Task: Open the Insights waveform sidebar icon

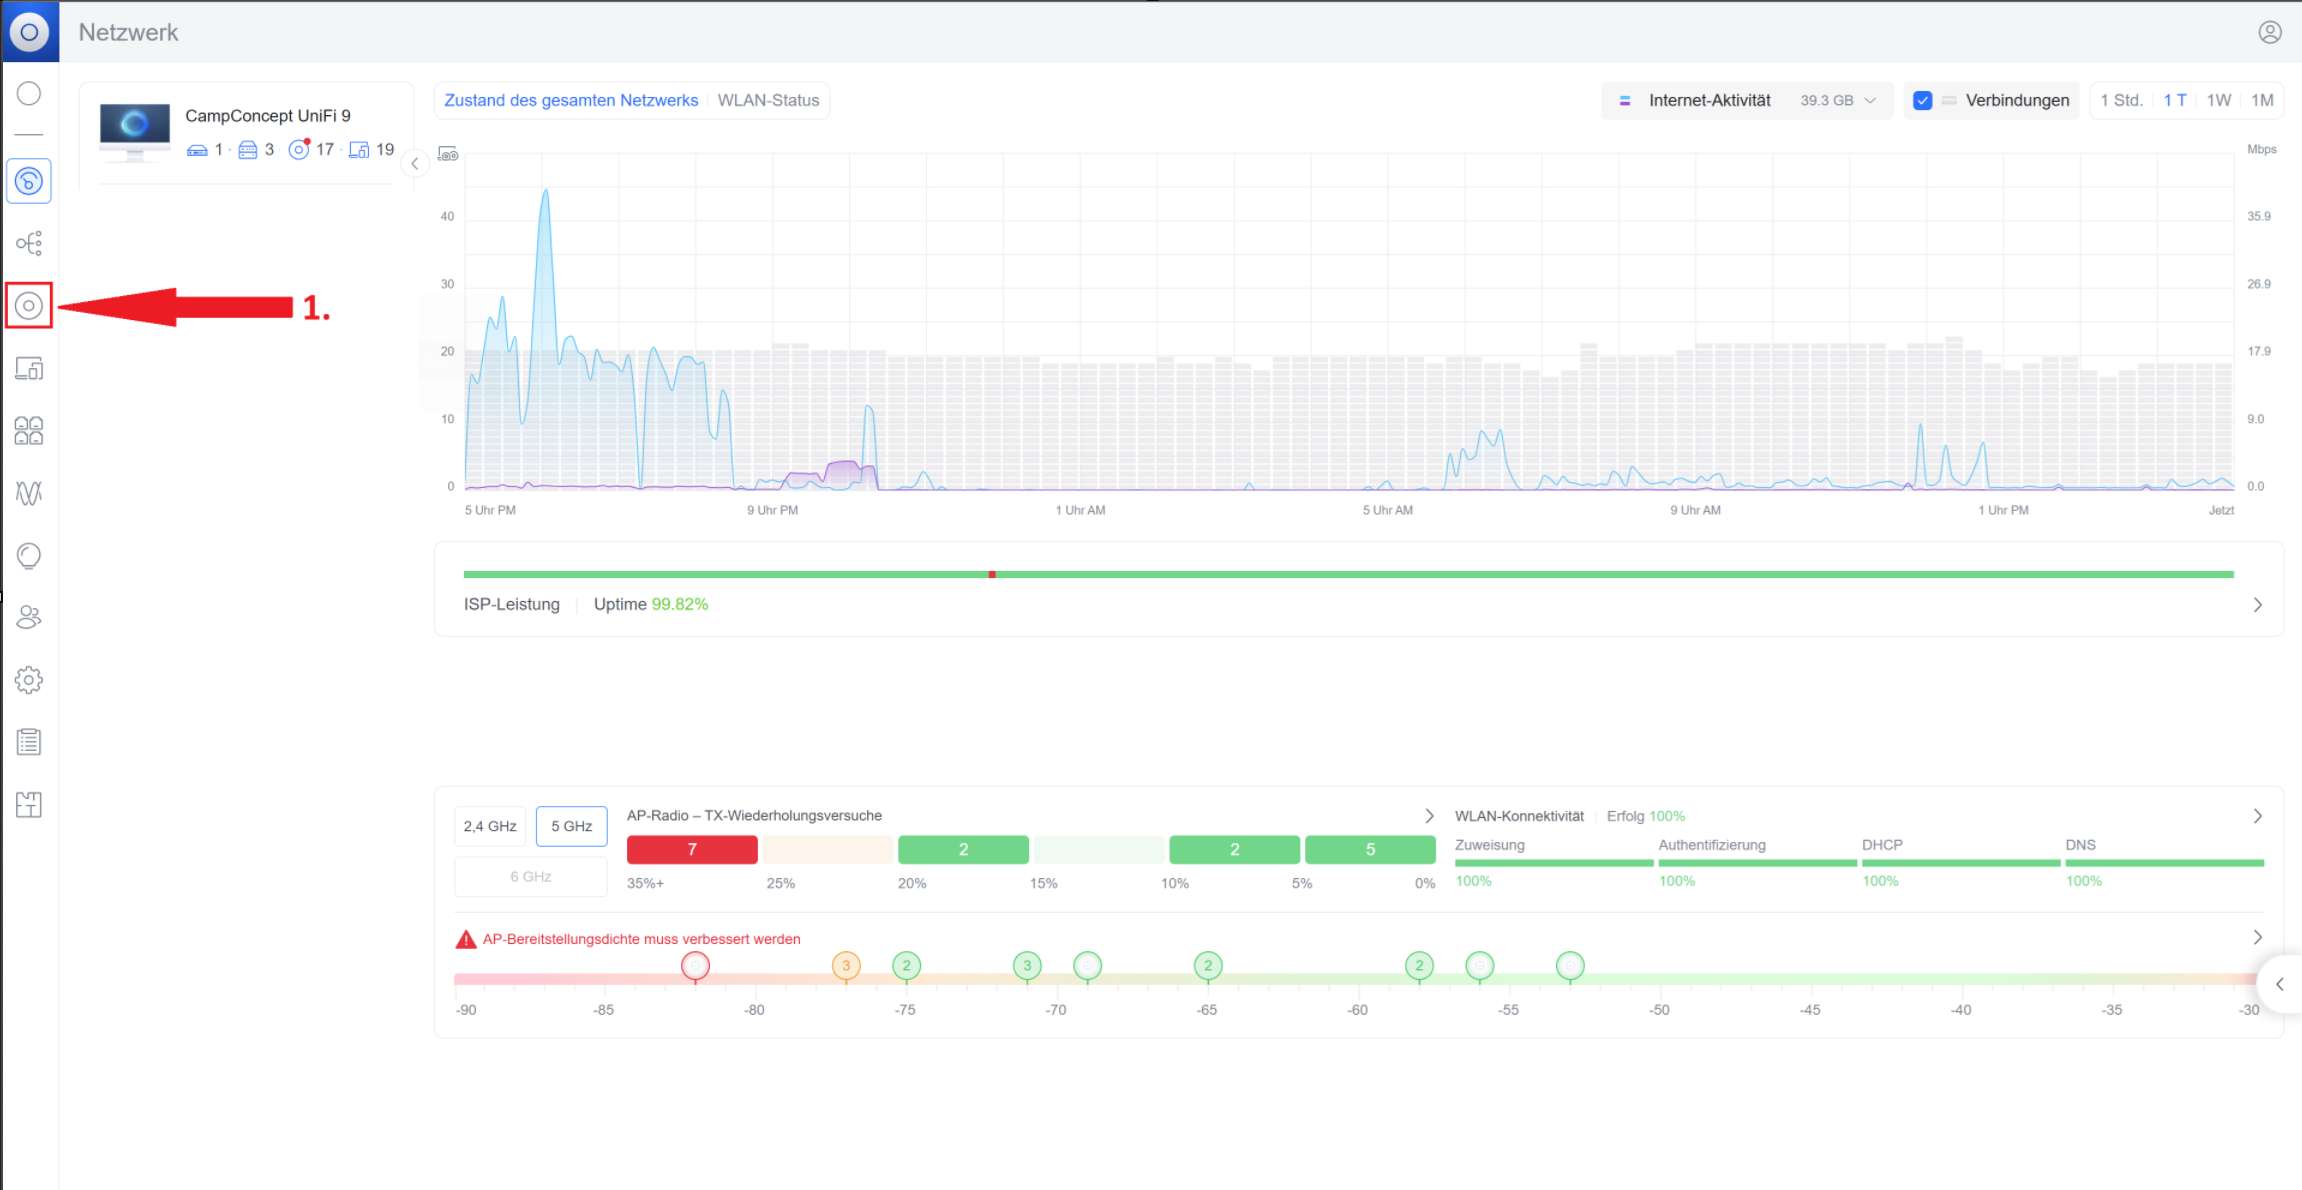Action: [x=29, y=493]
